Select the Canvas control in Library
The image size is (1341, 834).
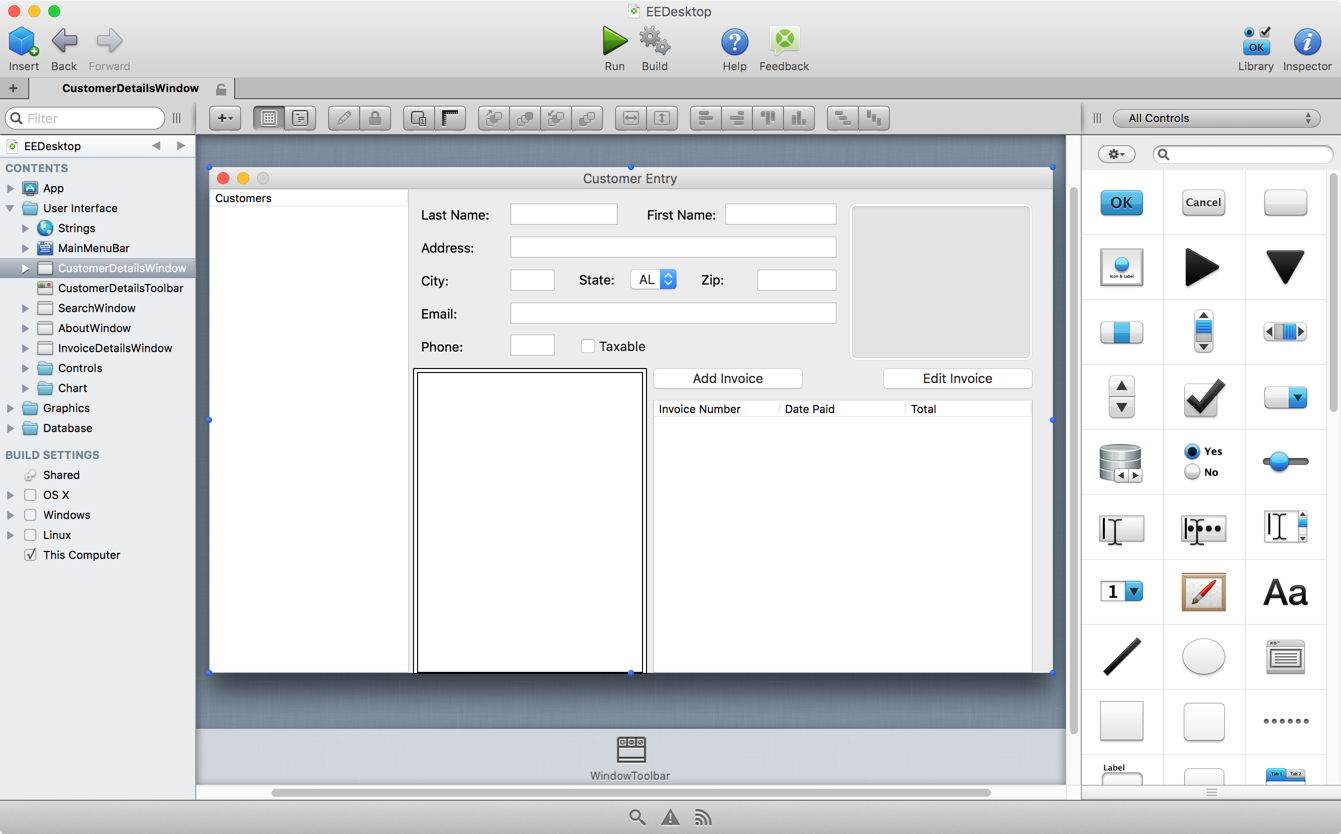[x=1203, y=592]
